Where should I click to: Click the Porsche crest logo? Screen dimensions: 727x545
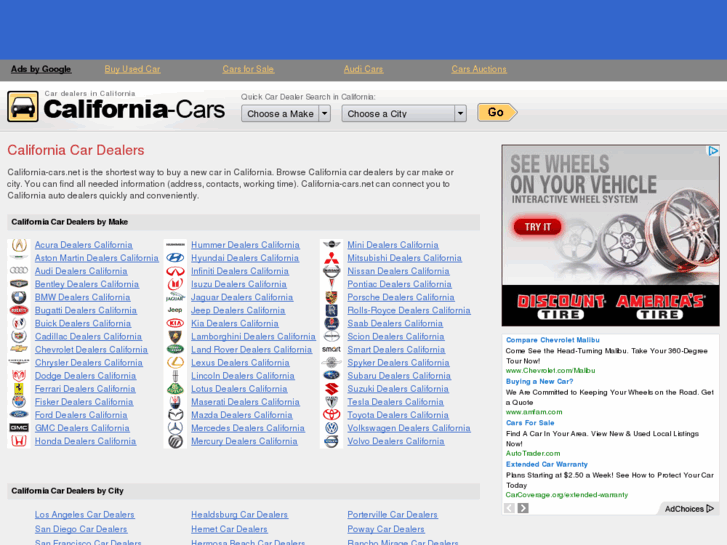332,297
